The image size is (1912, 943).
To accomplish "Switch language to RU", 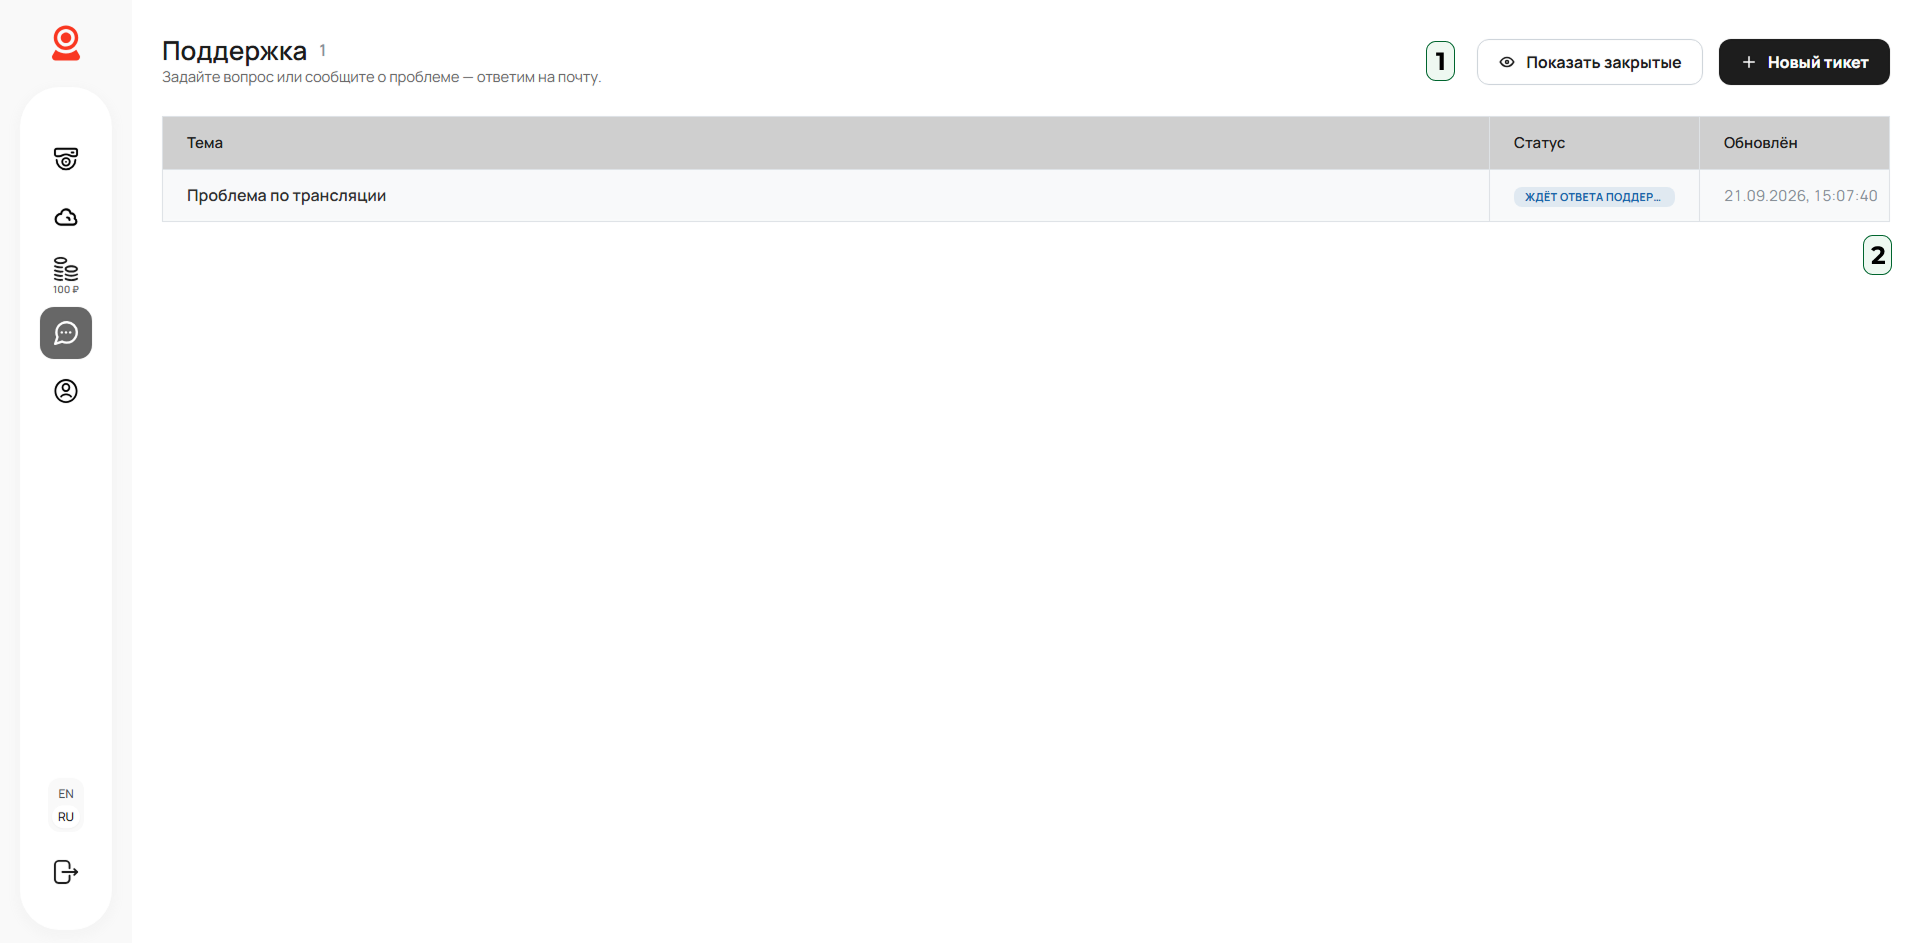I will click(x=66, y=817).
